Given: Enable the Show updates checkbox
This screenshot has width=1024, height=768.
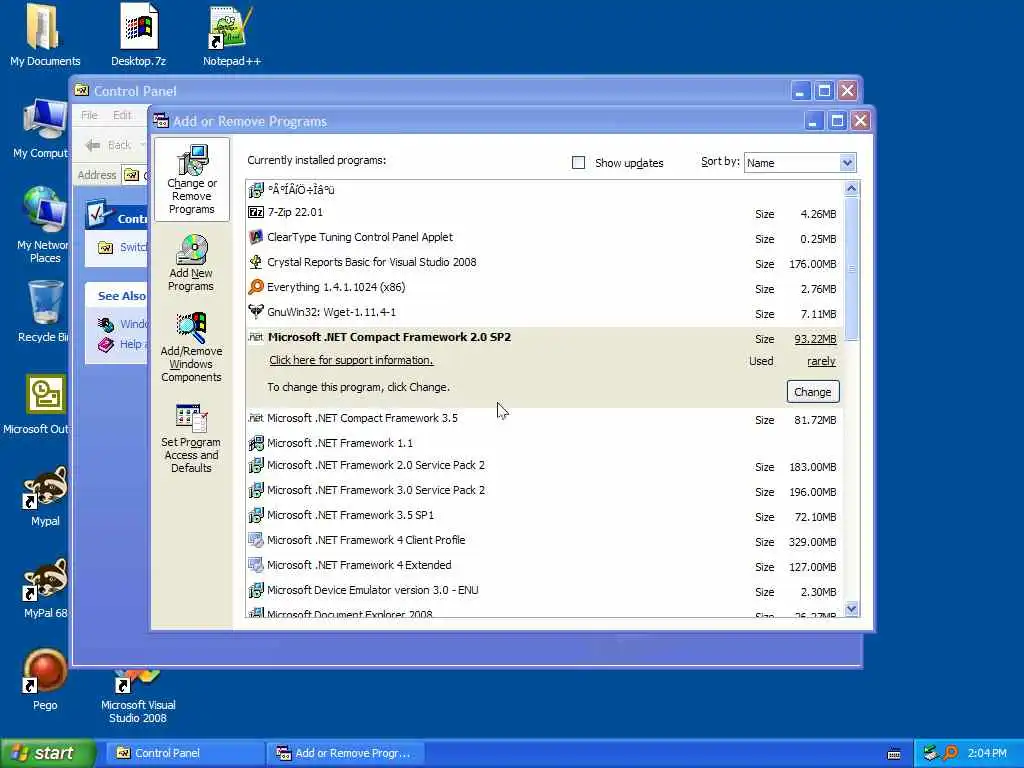Looking at the screenshot, I should (x=579, y=163).
